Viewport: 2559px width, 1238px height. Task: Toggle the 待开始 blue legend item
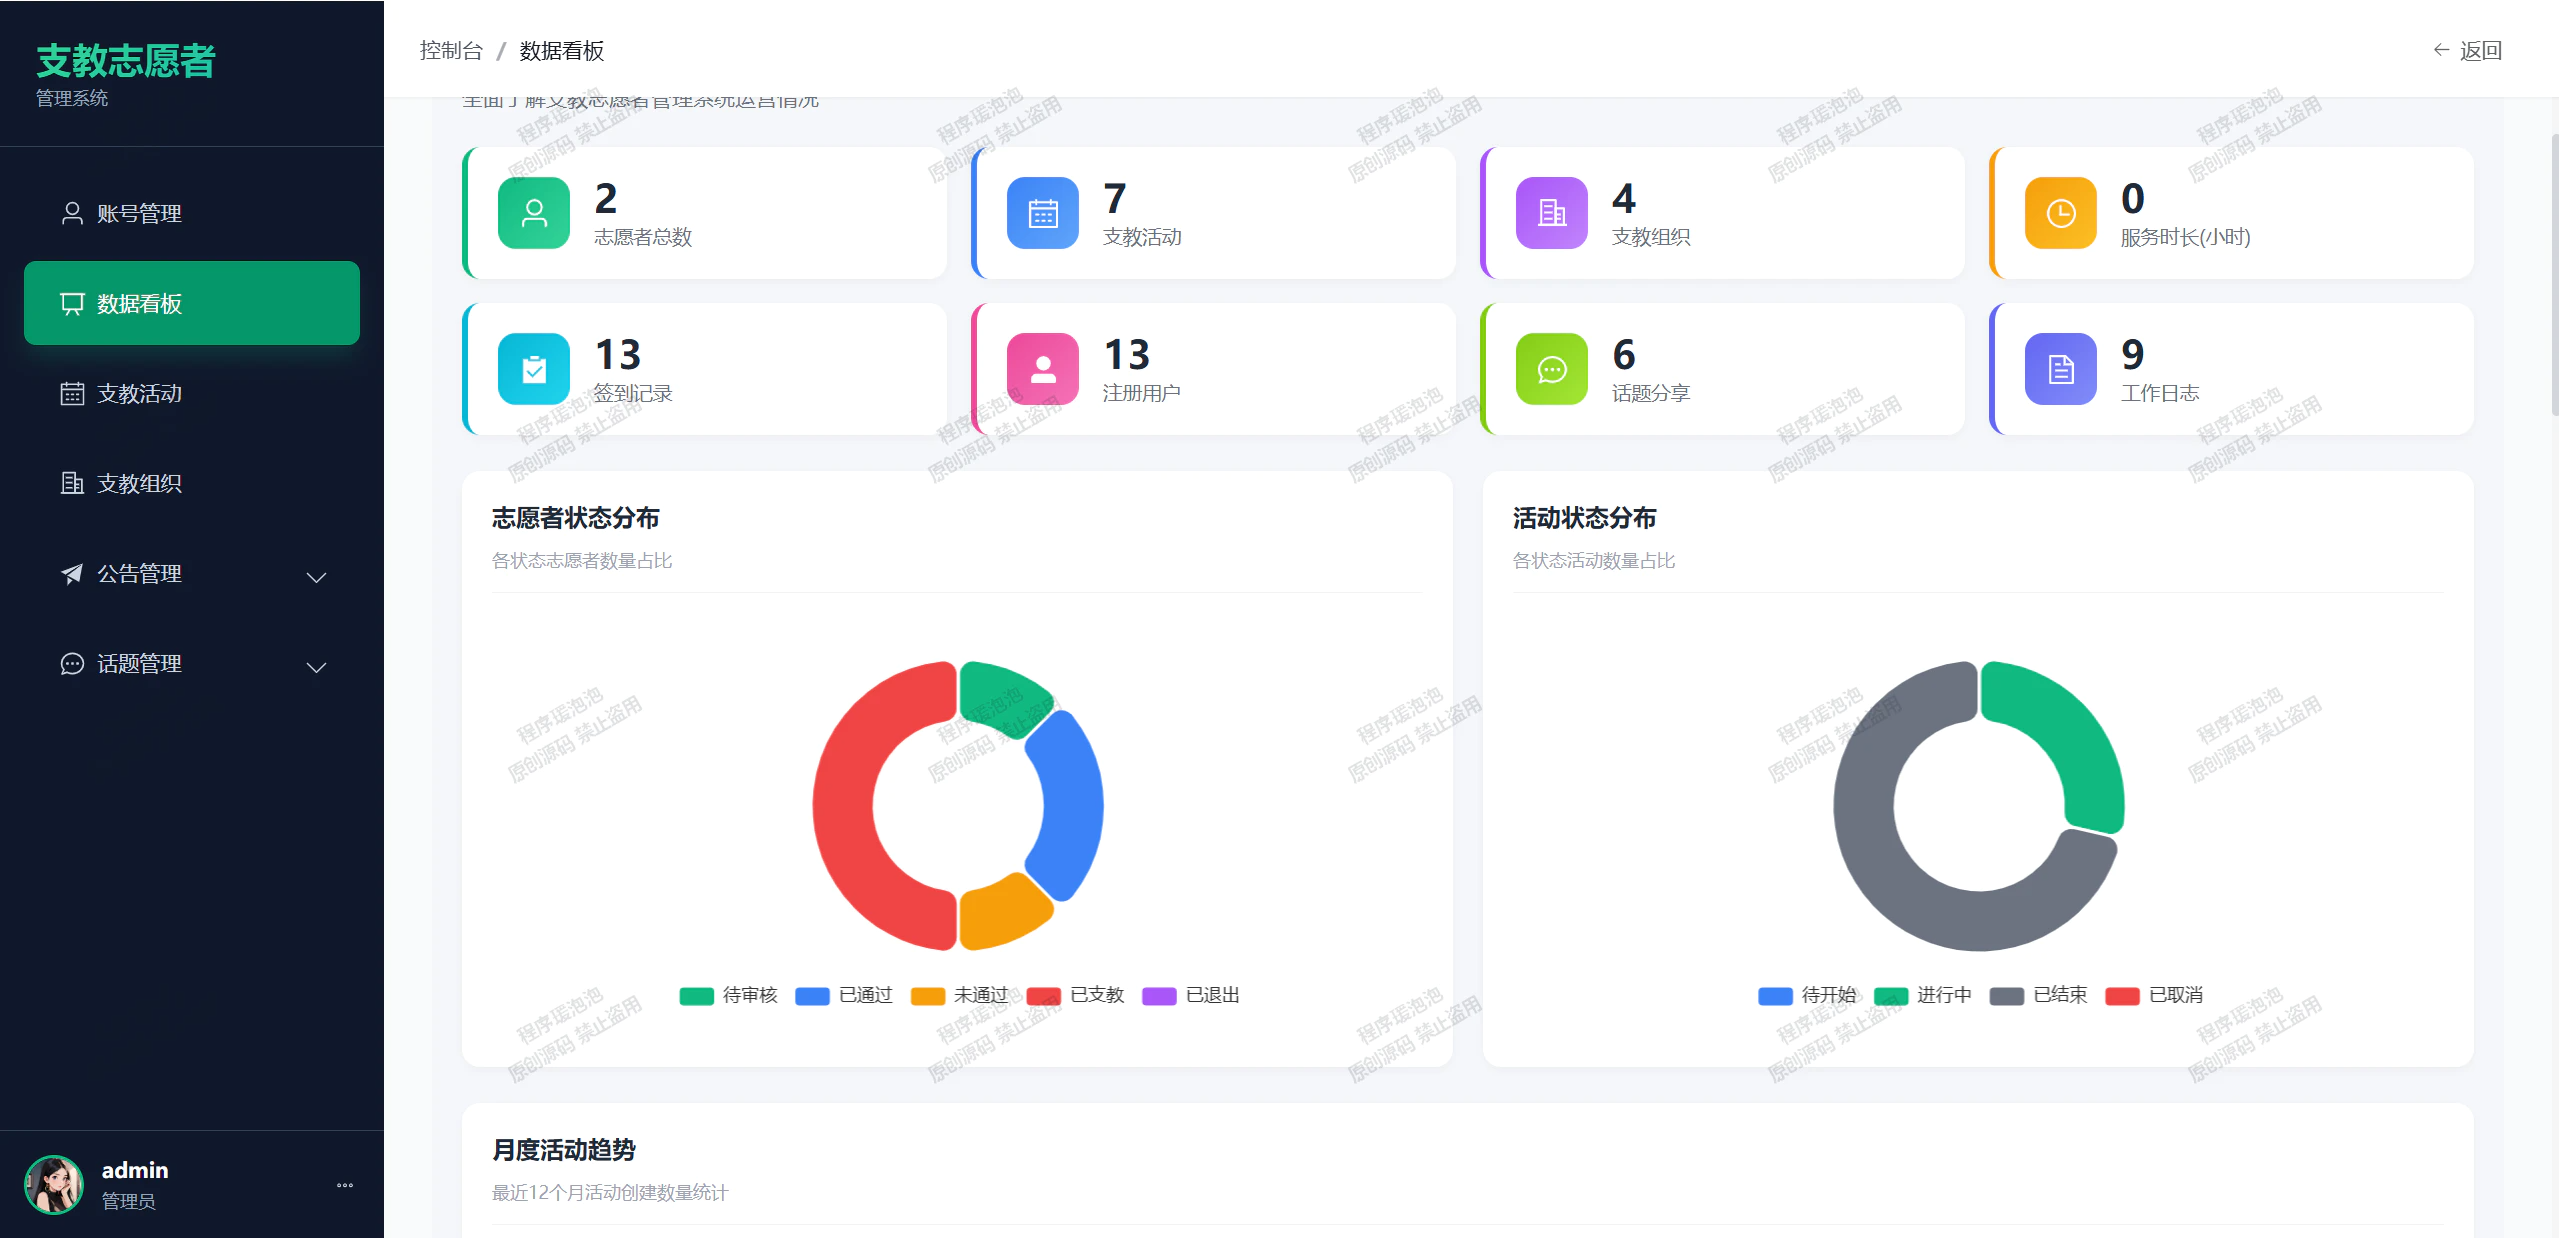[x=1808, y=996]
